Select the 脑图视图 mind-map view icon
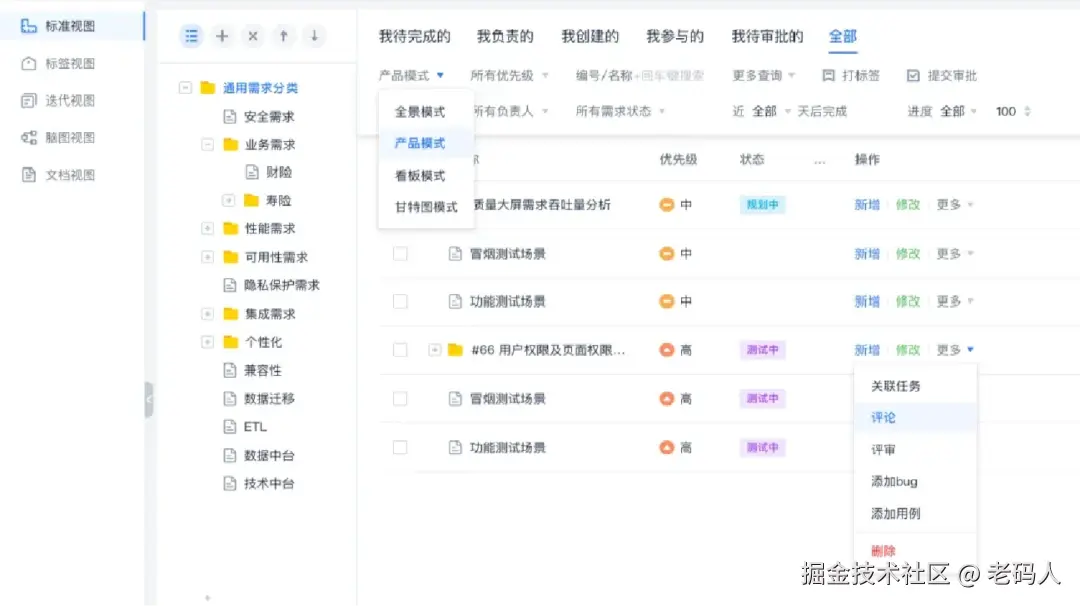Image resolution: width=1080 pixels, height=606 pixels. click(x=30, y=137)
